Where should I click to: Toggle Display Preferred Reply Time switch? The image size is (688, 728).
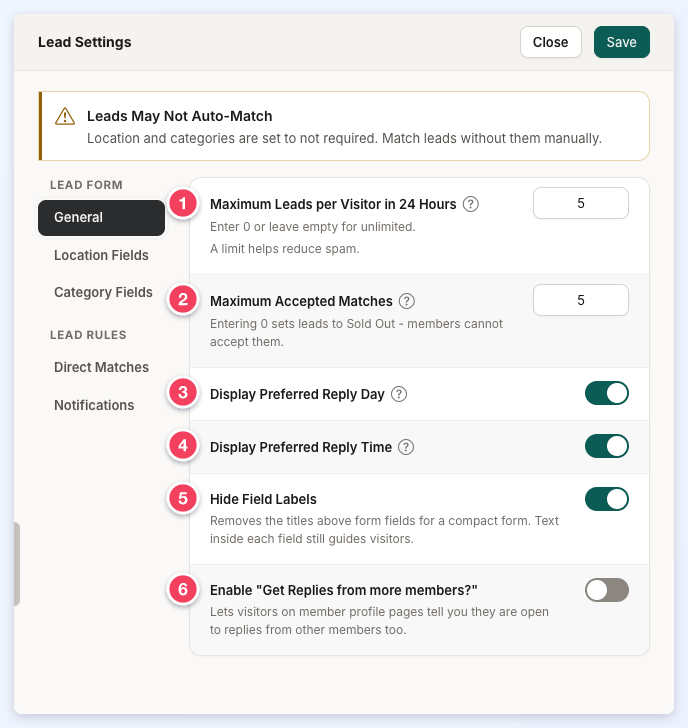[x=607, y=446]
